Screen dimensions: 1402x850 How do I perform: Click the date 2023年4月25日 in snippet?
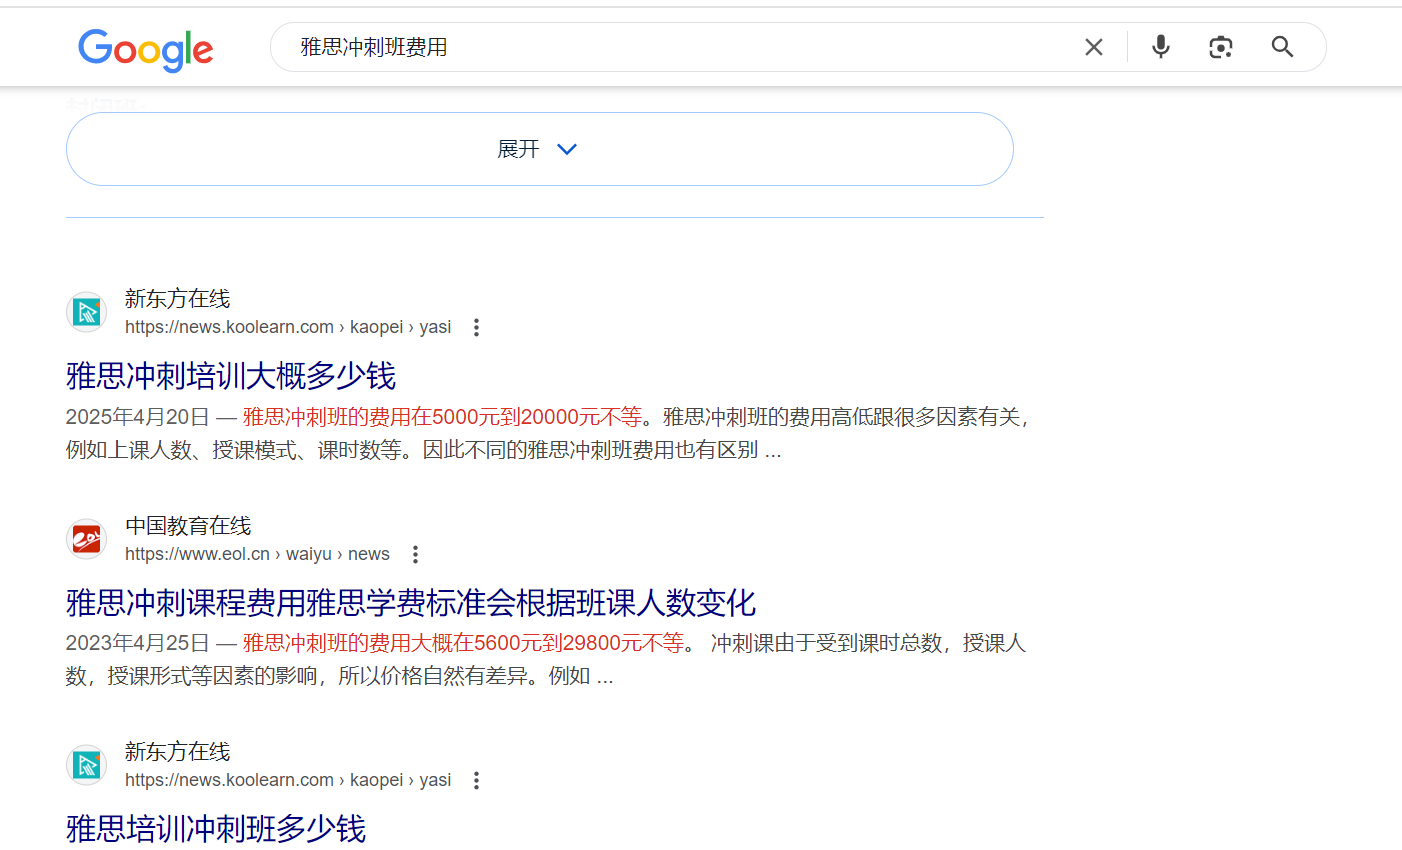coord(138,643)
